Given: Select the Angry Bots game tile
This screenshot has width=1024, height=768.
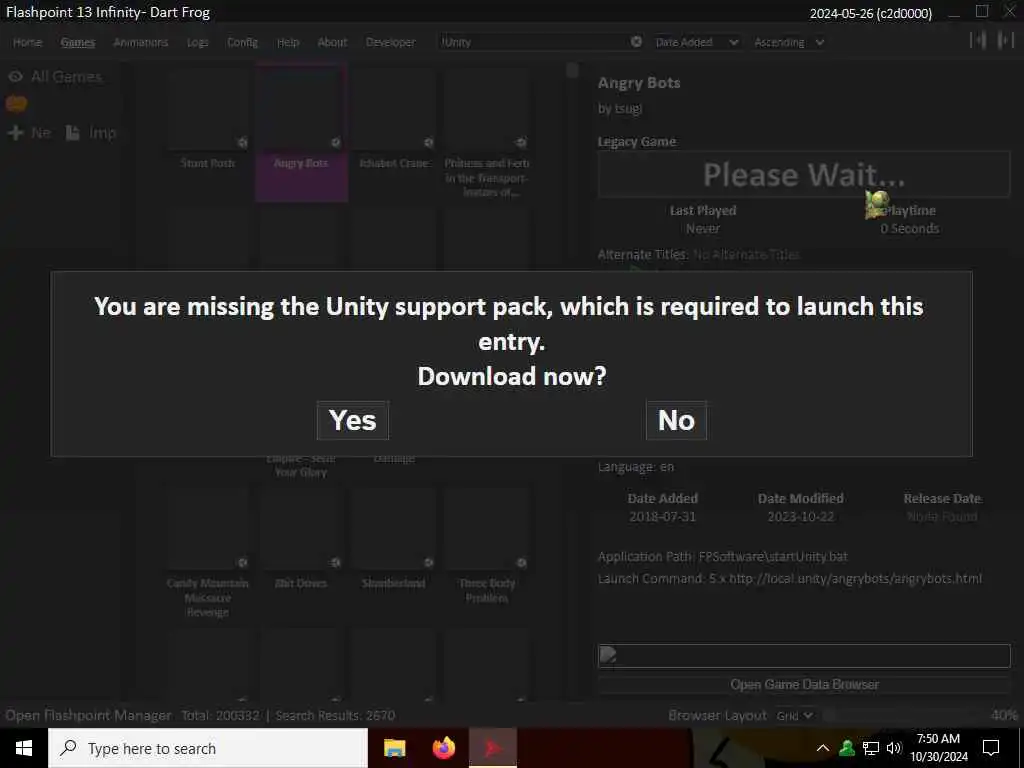Looking at the screenshot, I should tap(301, 133).
